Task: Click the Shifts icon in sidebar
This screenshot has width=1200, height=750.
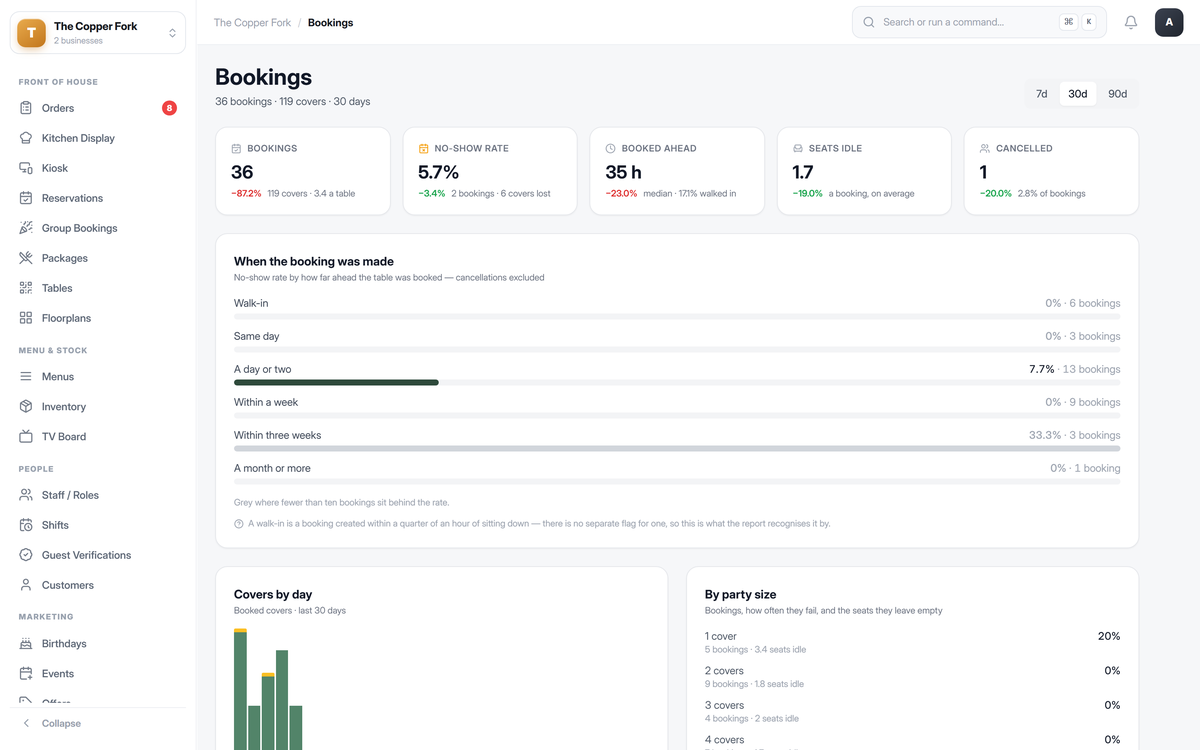Action: [x=26, y=525]
